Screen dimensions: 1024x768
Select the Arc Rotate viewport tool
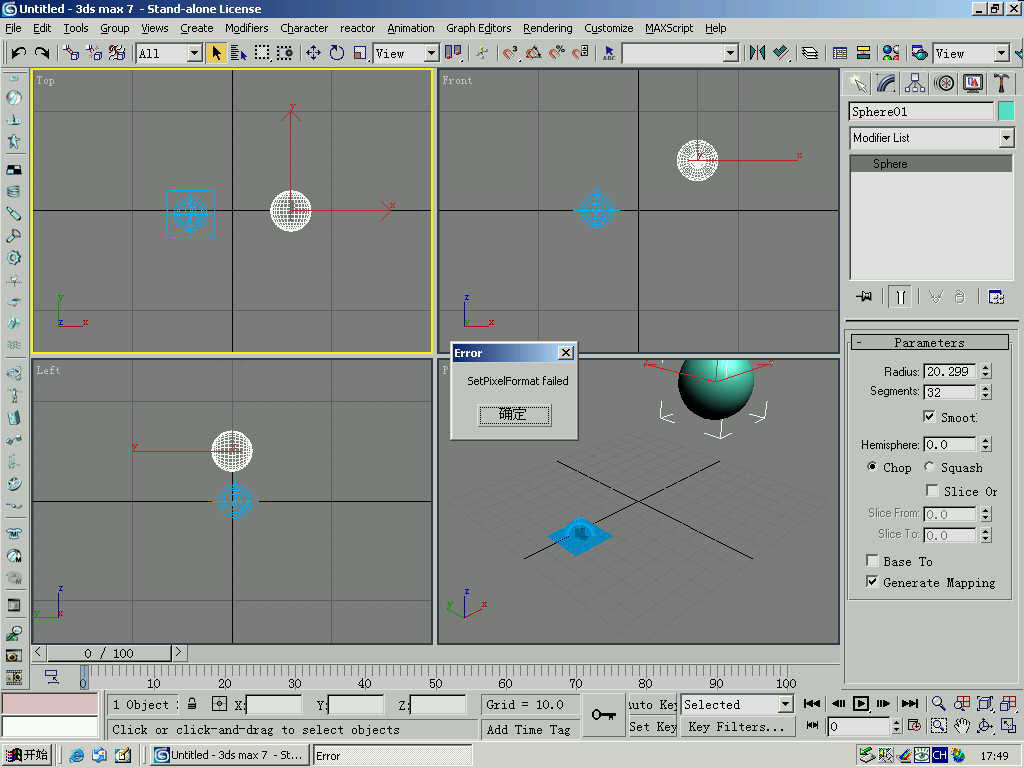[985, 726]
